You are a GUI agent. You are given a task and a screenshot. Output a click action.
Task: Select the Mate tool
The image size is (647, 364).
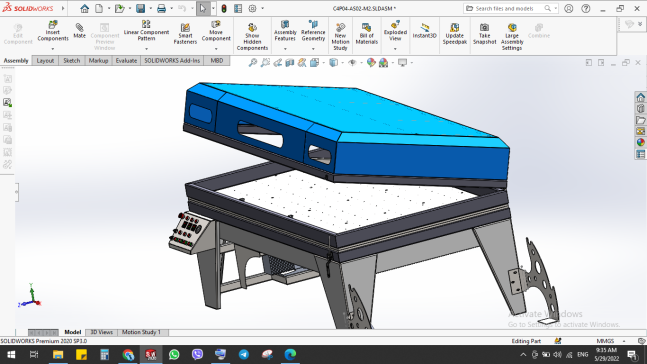[x=79, y=31]
